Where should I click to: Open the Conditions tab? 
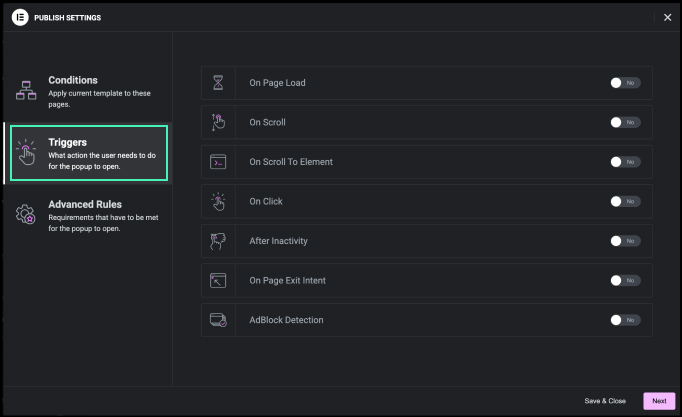[x=88, y=91]
